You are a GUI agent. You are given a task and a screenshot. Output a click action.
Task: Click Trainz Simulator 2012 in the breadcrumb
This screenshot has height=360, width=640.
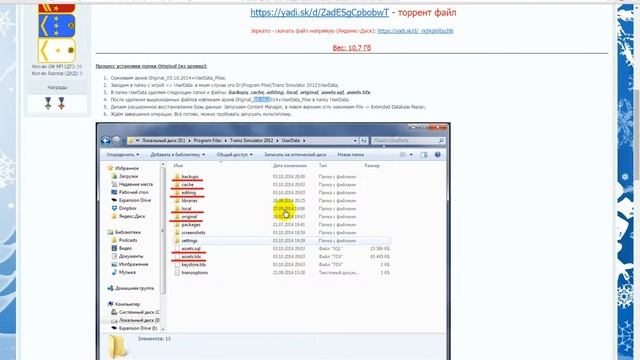pyautogui.click(x=251, y=140)
